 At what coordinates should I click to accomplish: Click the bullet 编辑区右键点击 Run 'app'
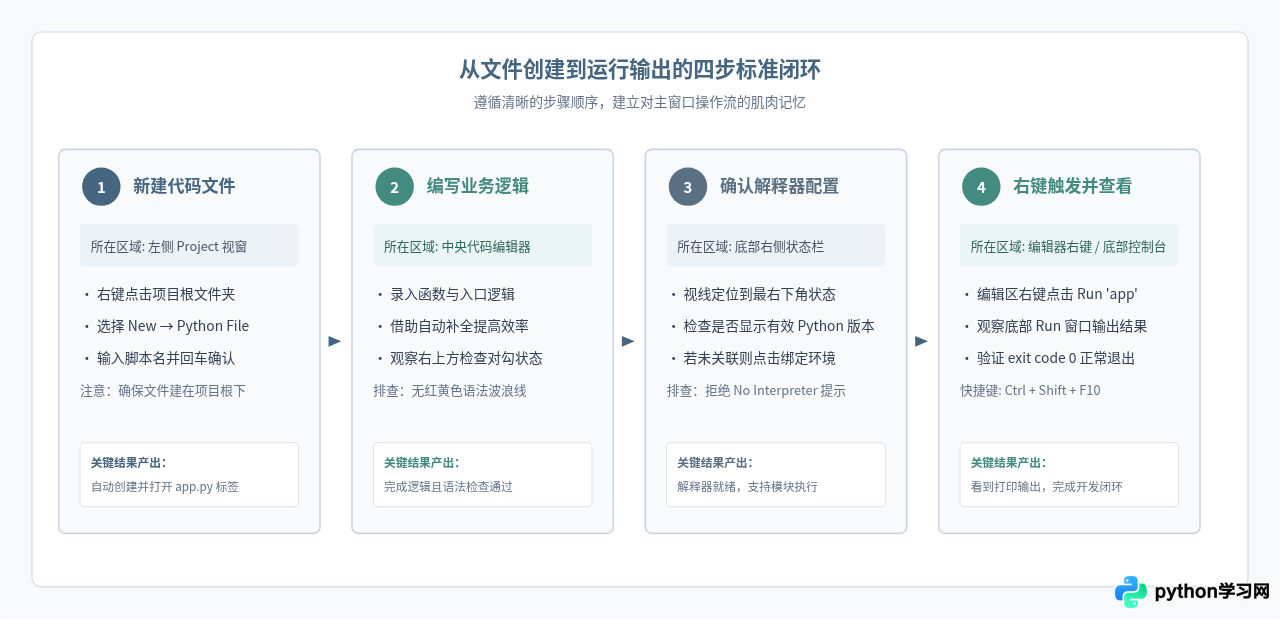(1057, 294)
